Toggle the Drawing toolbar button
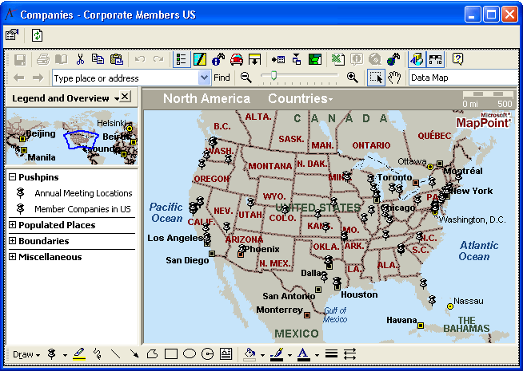This screenshot has width=527, height=385. click(x=200, y=59)
